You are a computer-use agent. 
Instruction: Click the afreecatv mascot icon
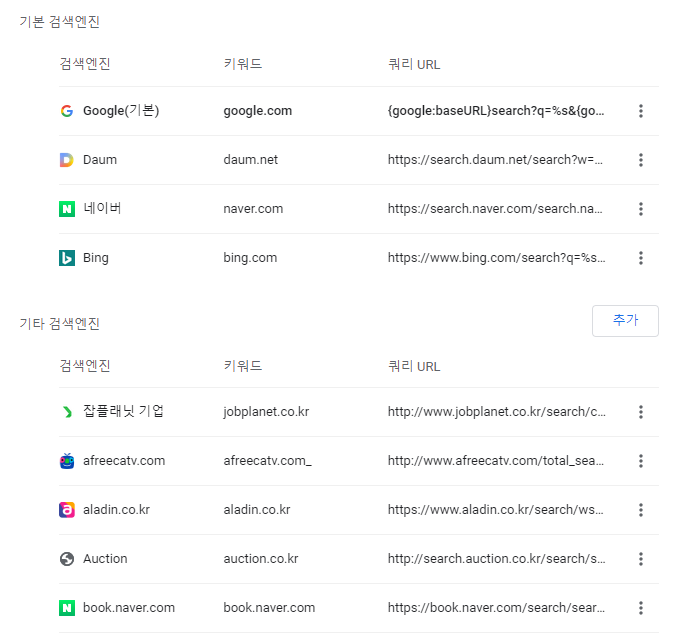click(67, 461)
